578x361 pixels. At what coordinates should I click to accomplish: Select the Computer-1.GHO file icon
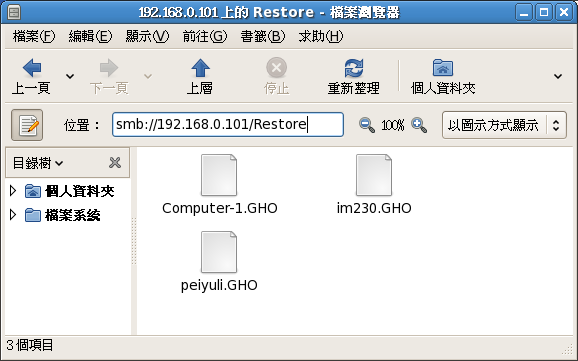click(x=219, y=175)
